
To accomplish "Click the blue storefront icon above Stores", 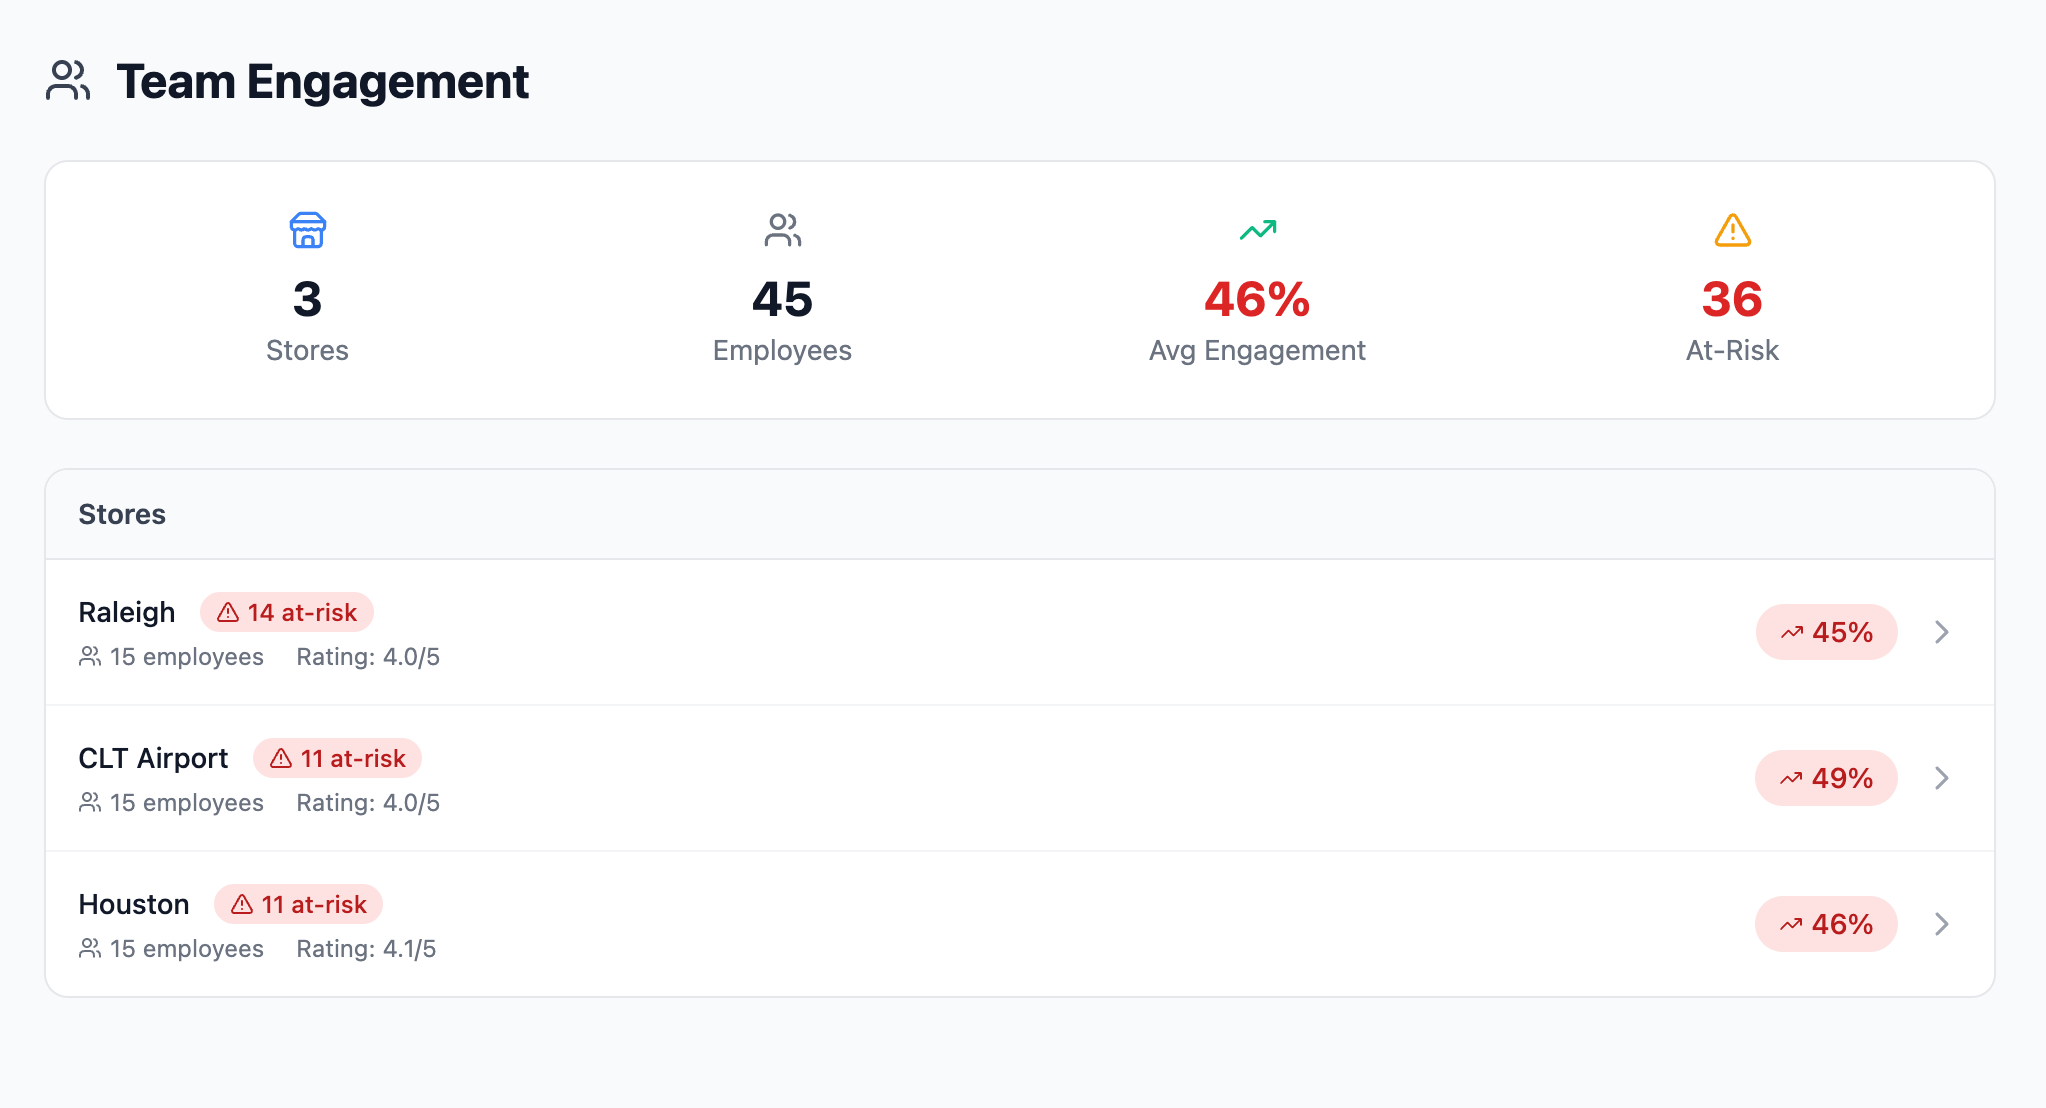I will click(x=307, y=230).
